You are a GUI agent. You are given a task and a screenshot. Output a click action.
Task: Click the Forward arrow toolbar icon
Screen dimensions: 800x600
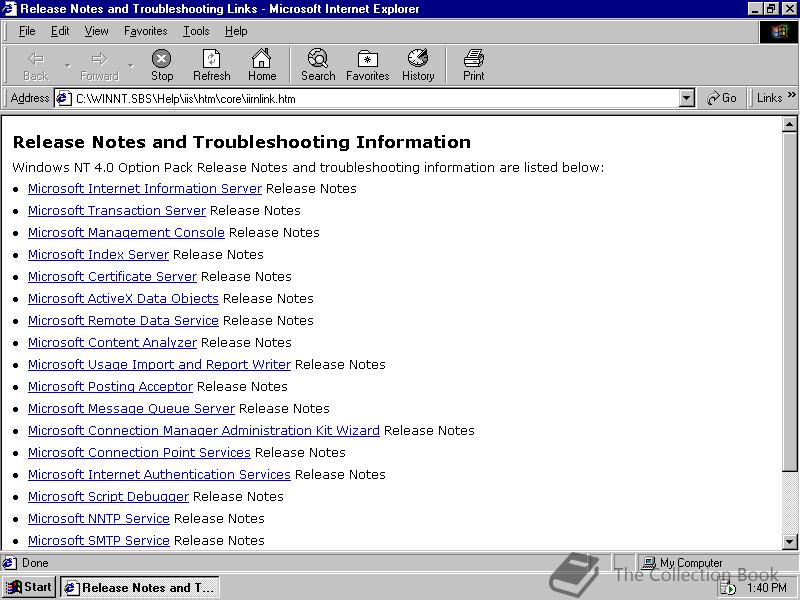99,59
